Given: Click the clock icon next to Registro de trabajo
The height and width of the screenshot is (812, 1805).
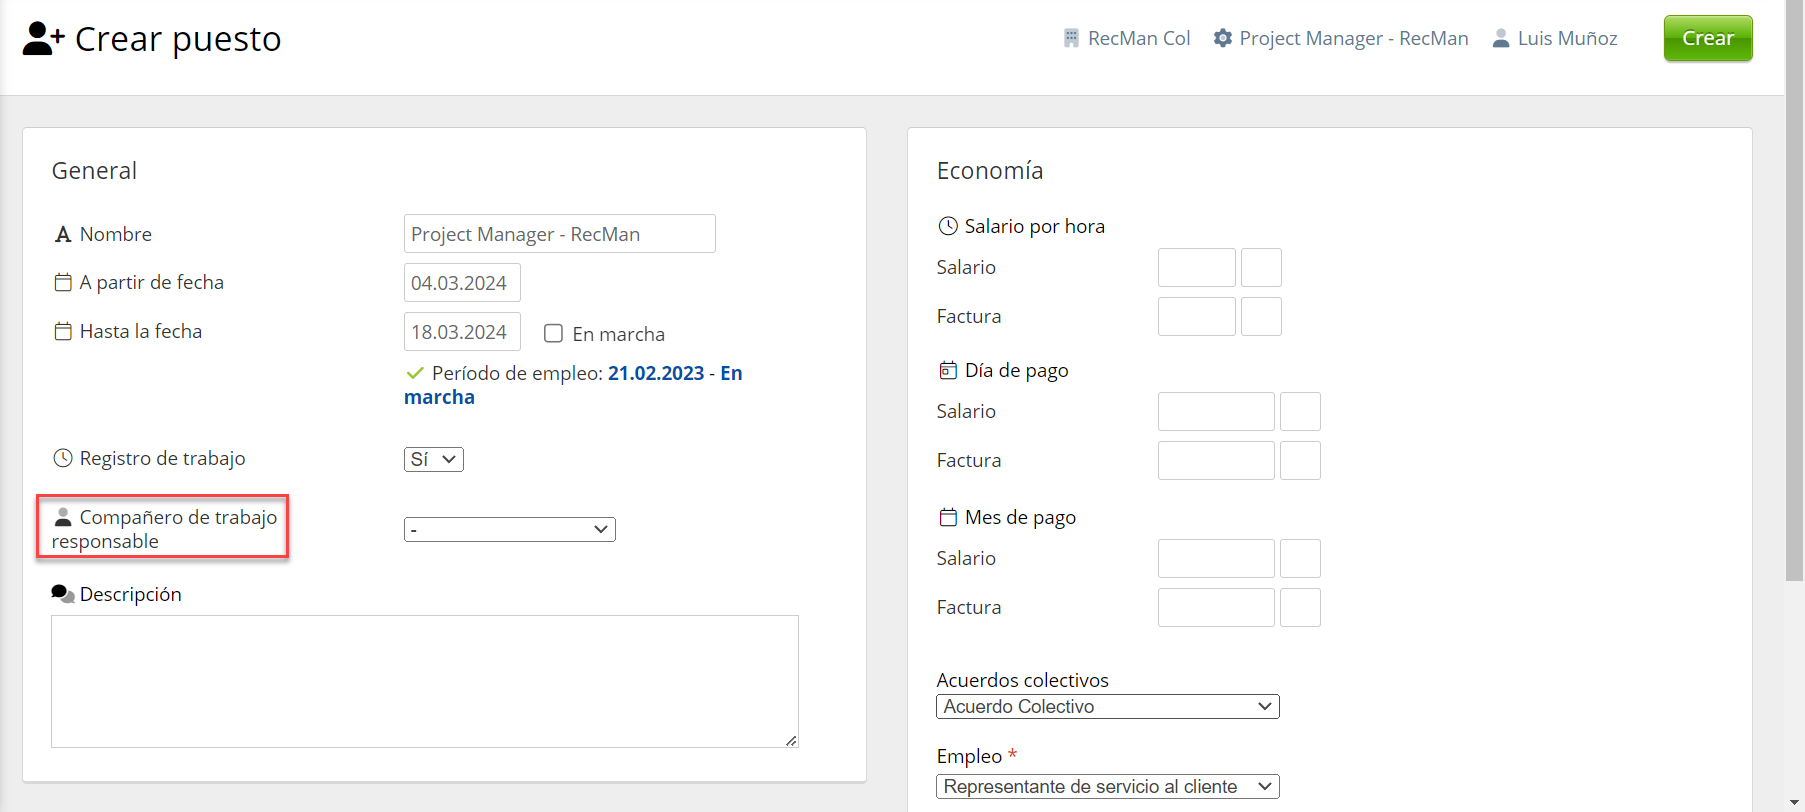Looking at the screenshot, I should [x=63, y=458].
